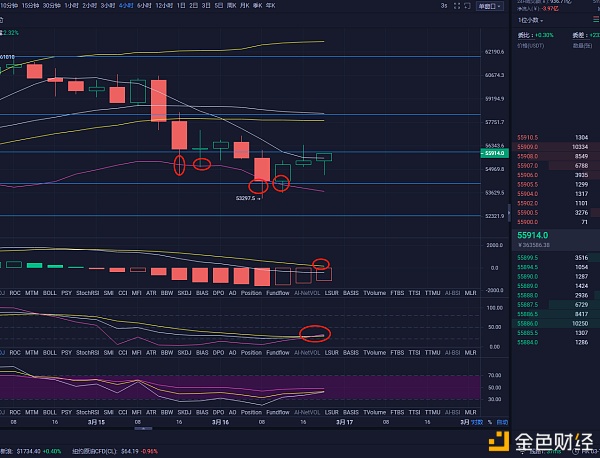Select FTBS in bottom indicator row above time axis
The width and height of the screenshot is (600, 458).
point(397,412)
